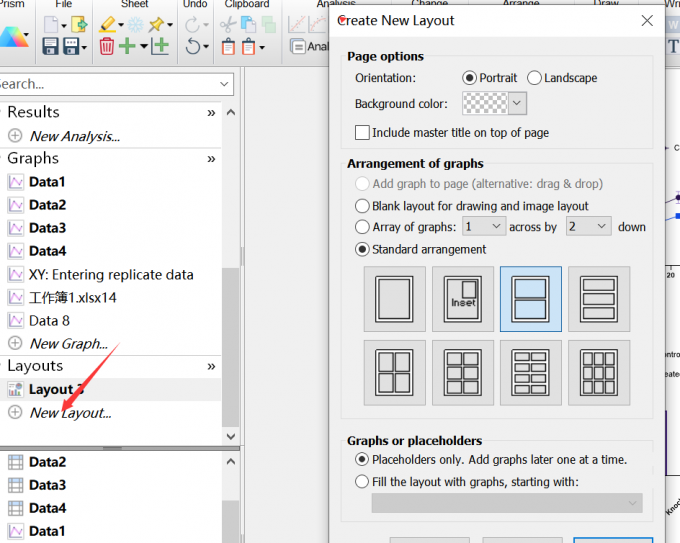The image size is (680, 543).
Task: Select Landscape orientation
Action: click(535, 78)
